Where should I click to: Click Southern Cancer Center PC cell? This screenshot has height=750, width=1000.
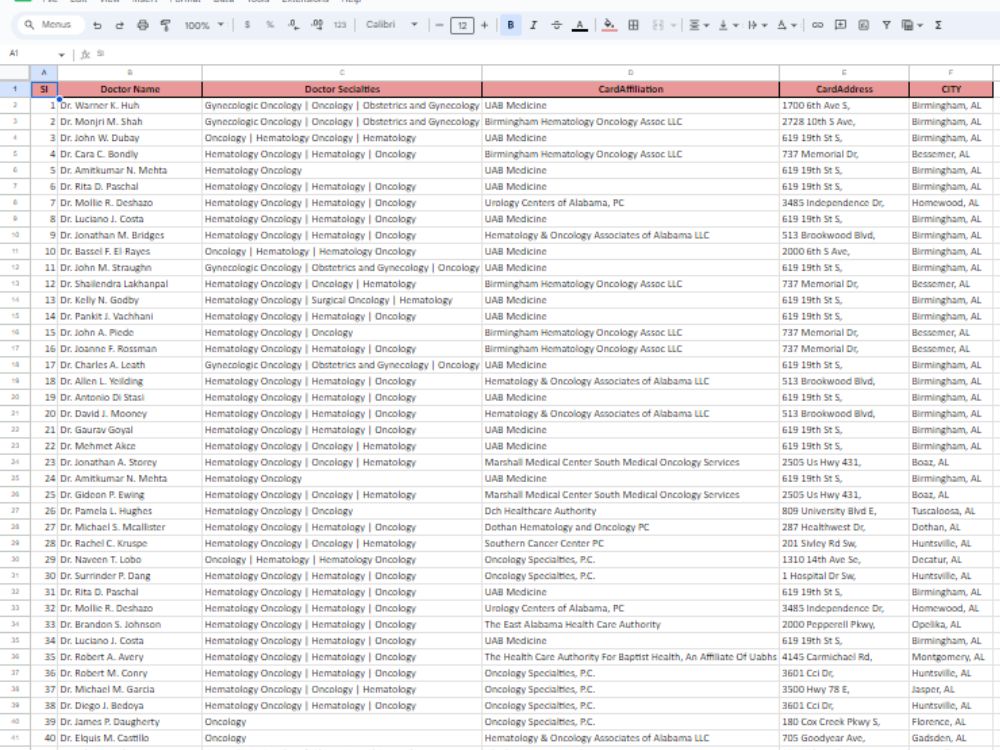[630, 543]
